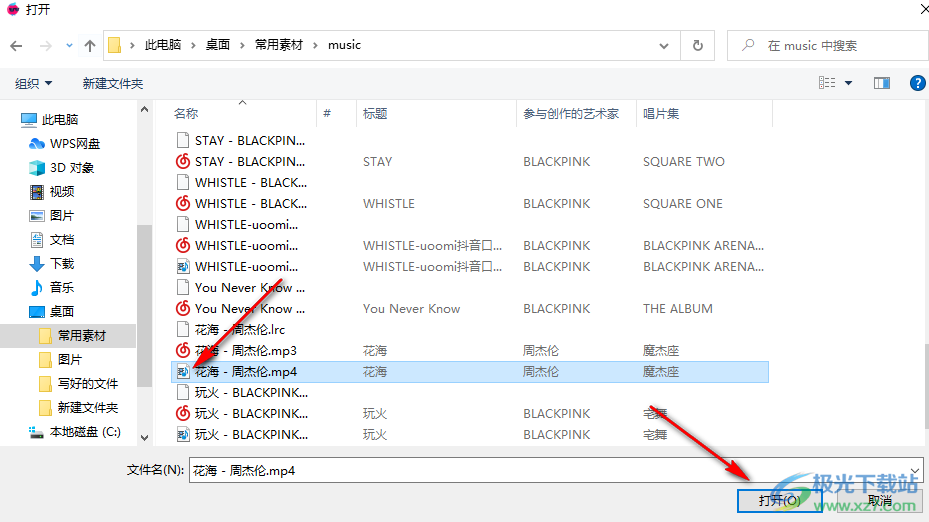Click SQUARE ONE album cell
This screenshot has height=522, width=929.
pyautogui.click(x=683, y=204)
